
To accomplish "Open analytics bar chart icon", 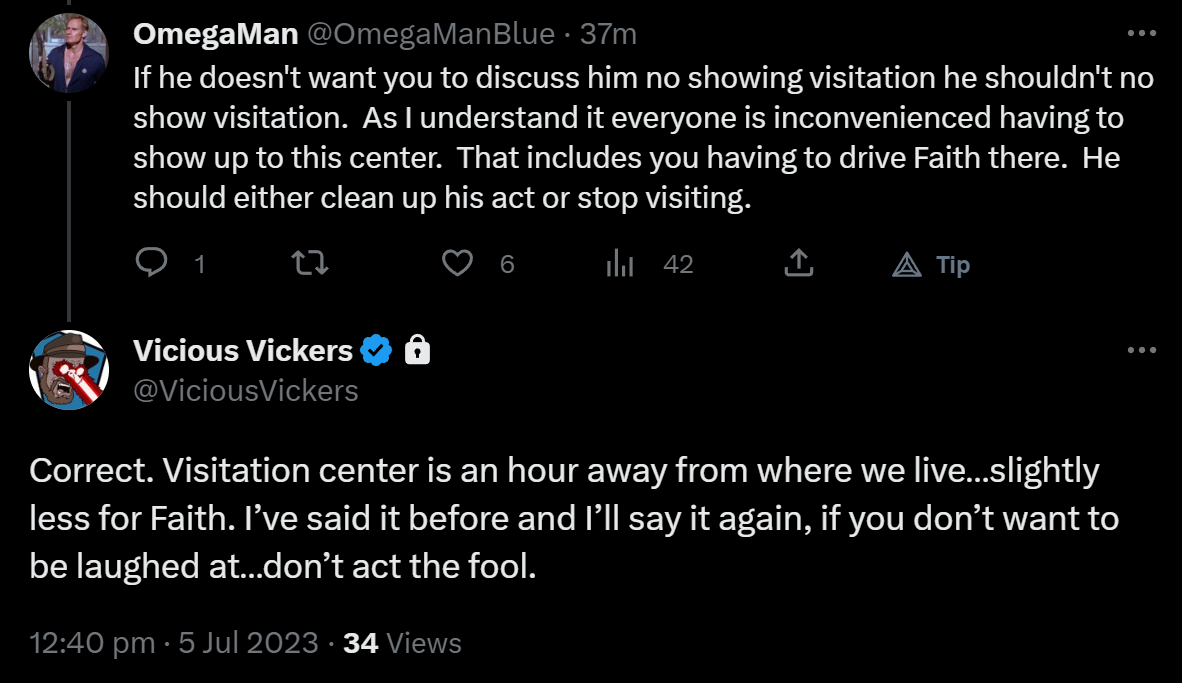I will pyautogui.click(x=620, y=263).
